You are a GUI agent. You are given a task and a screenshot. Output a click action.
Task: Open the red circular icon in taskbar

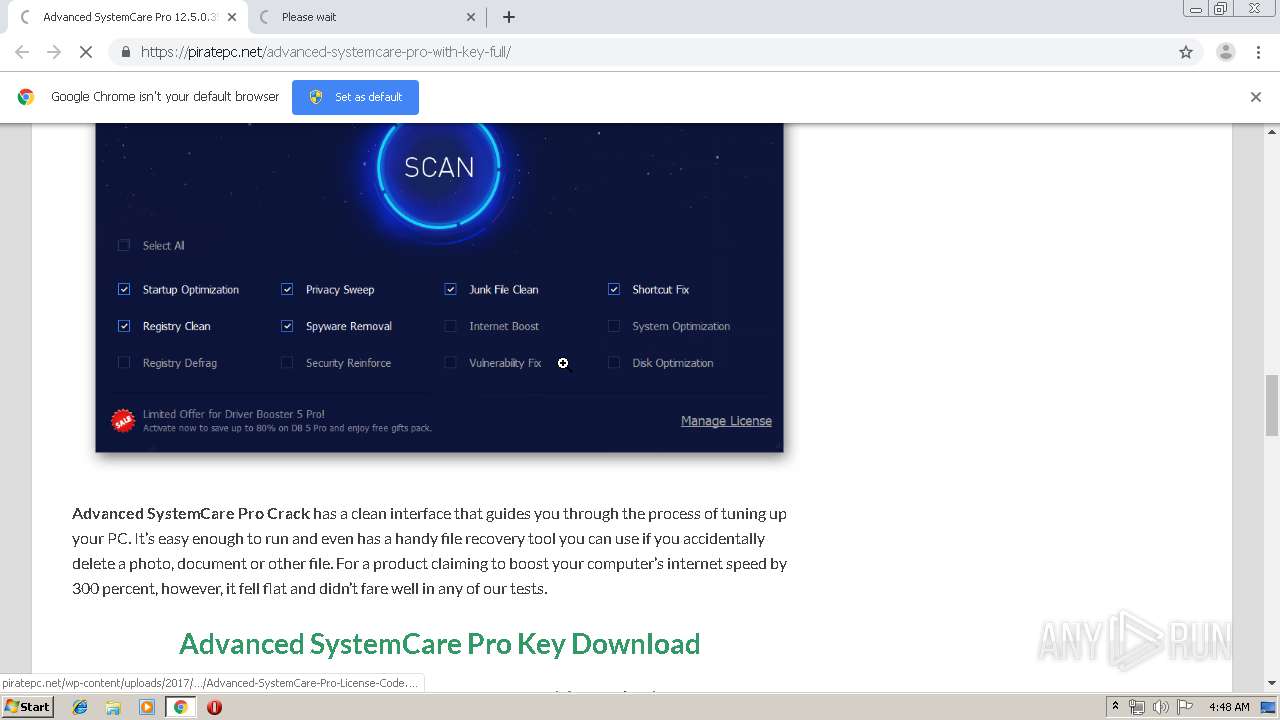click(214, 707)
